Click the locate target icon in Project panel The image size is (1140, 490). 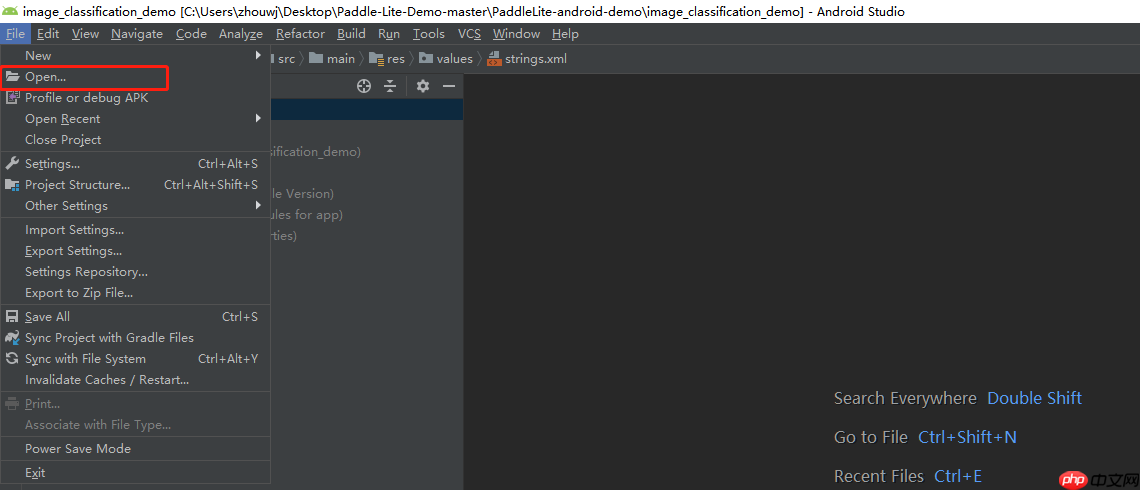click(364, 87)
